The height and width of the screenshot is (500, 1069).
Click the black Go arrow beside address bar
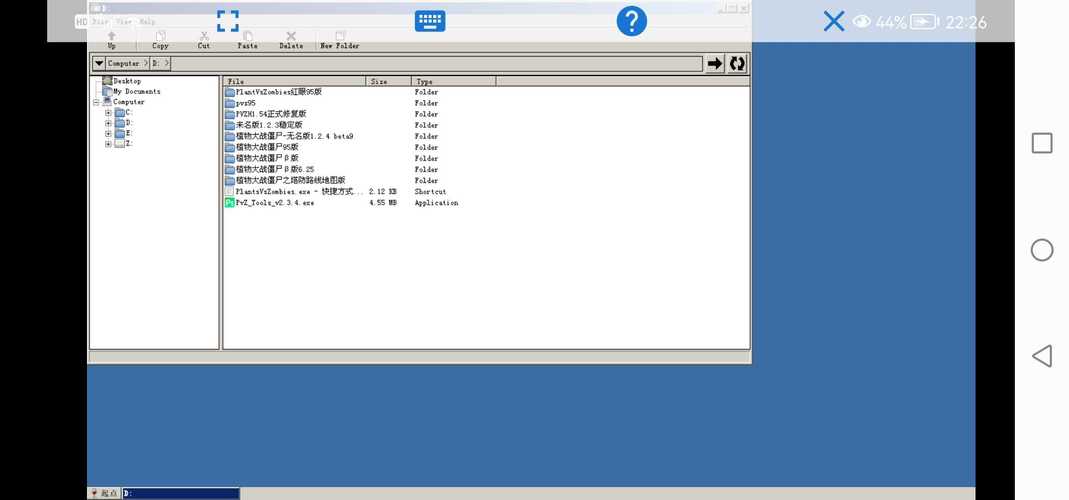[714, 63]
